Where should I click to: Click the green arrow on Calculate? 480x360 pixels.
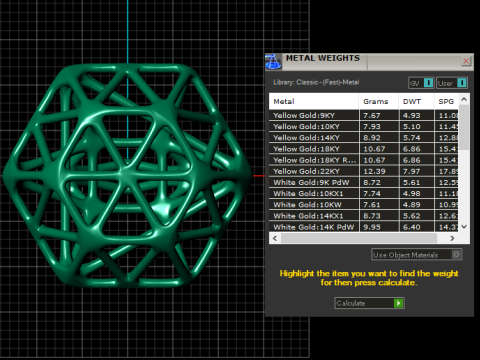click(399, 303)
